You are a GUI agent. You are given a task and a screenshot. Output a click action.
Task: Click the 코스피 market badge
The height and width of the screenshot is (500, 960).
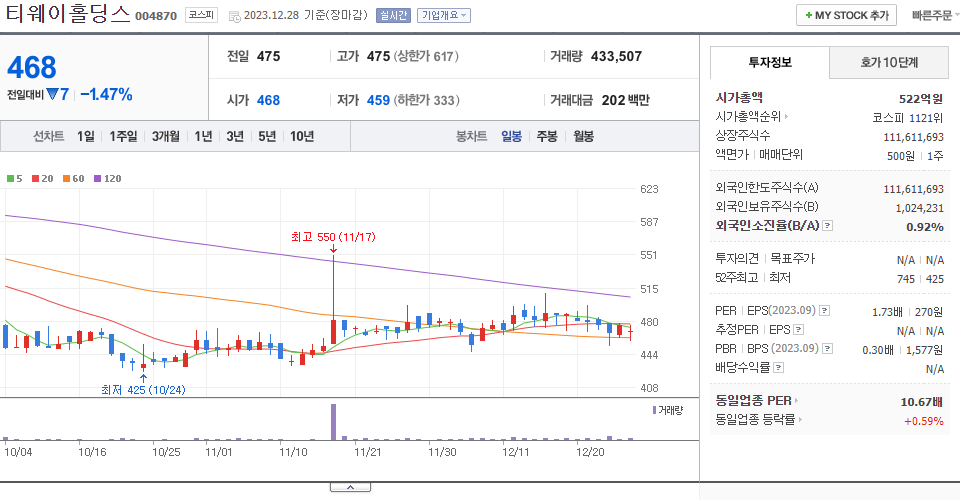(201, 15)
